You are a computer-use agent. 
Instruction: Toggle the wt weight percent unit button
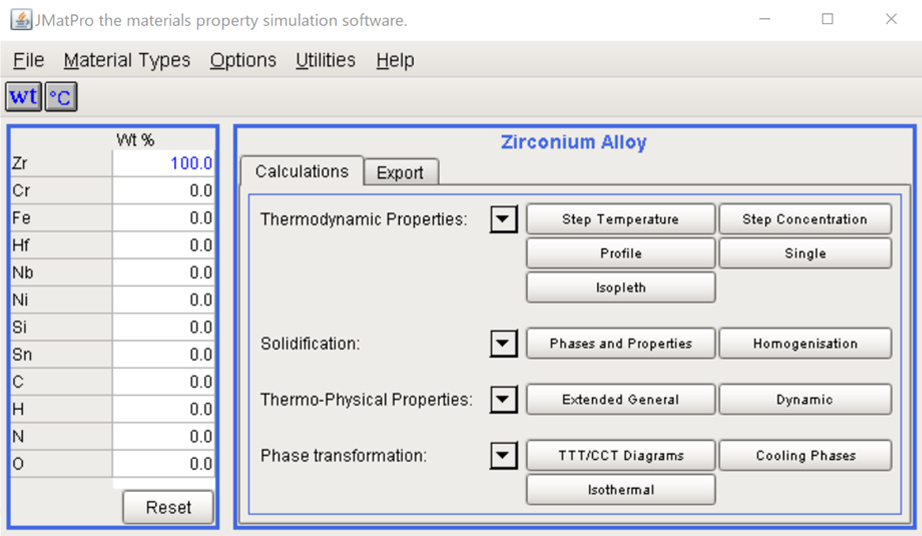[24, 97]
